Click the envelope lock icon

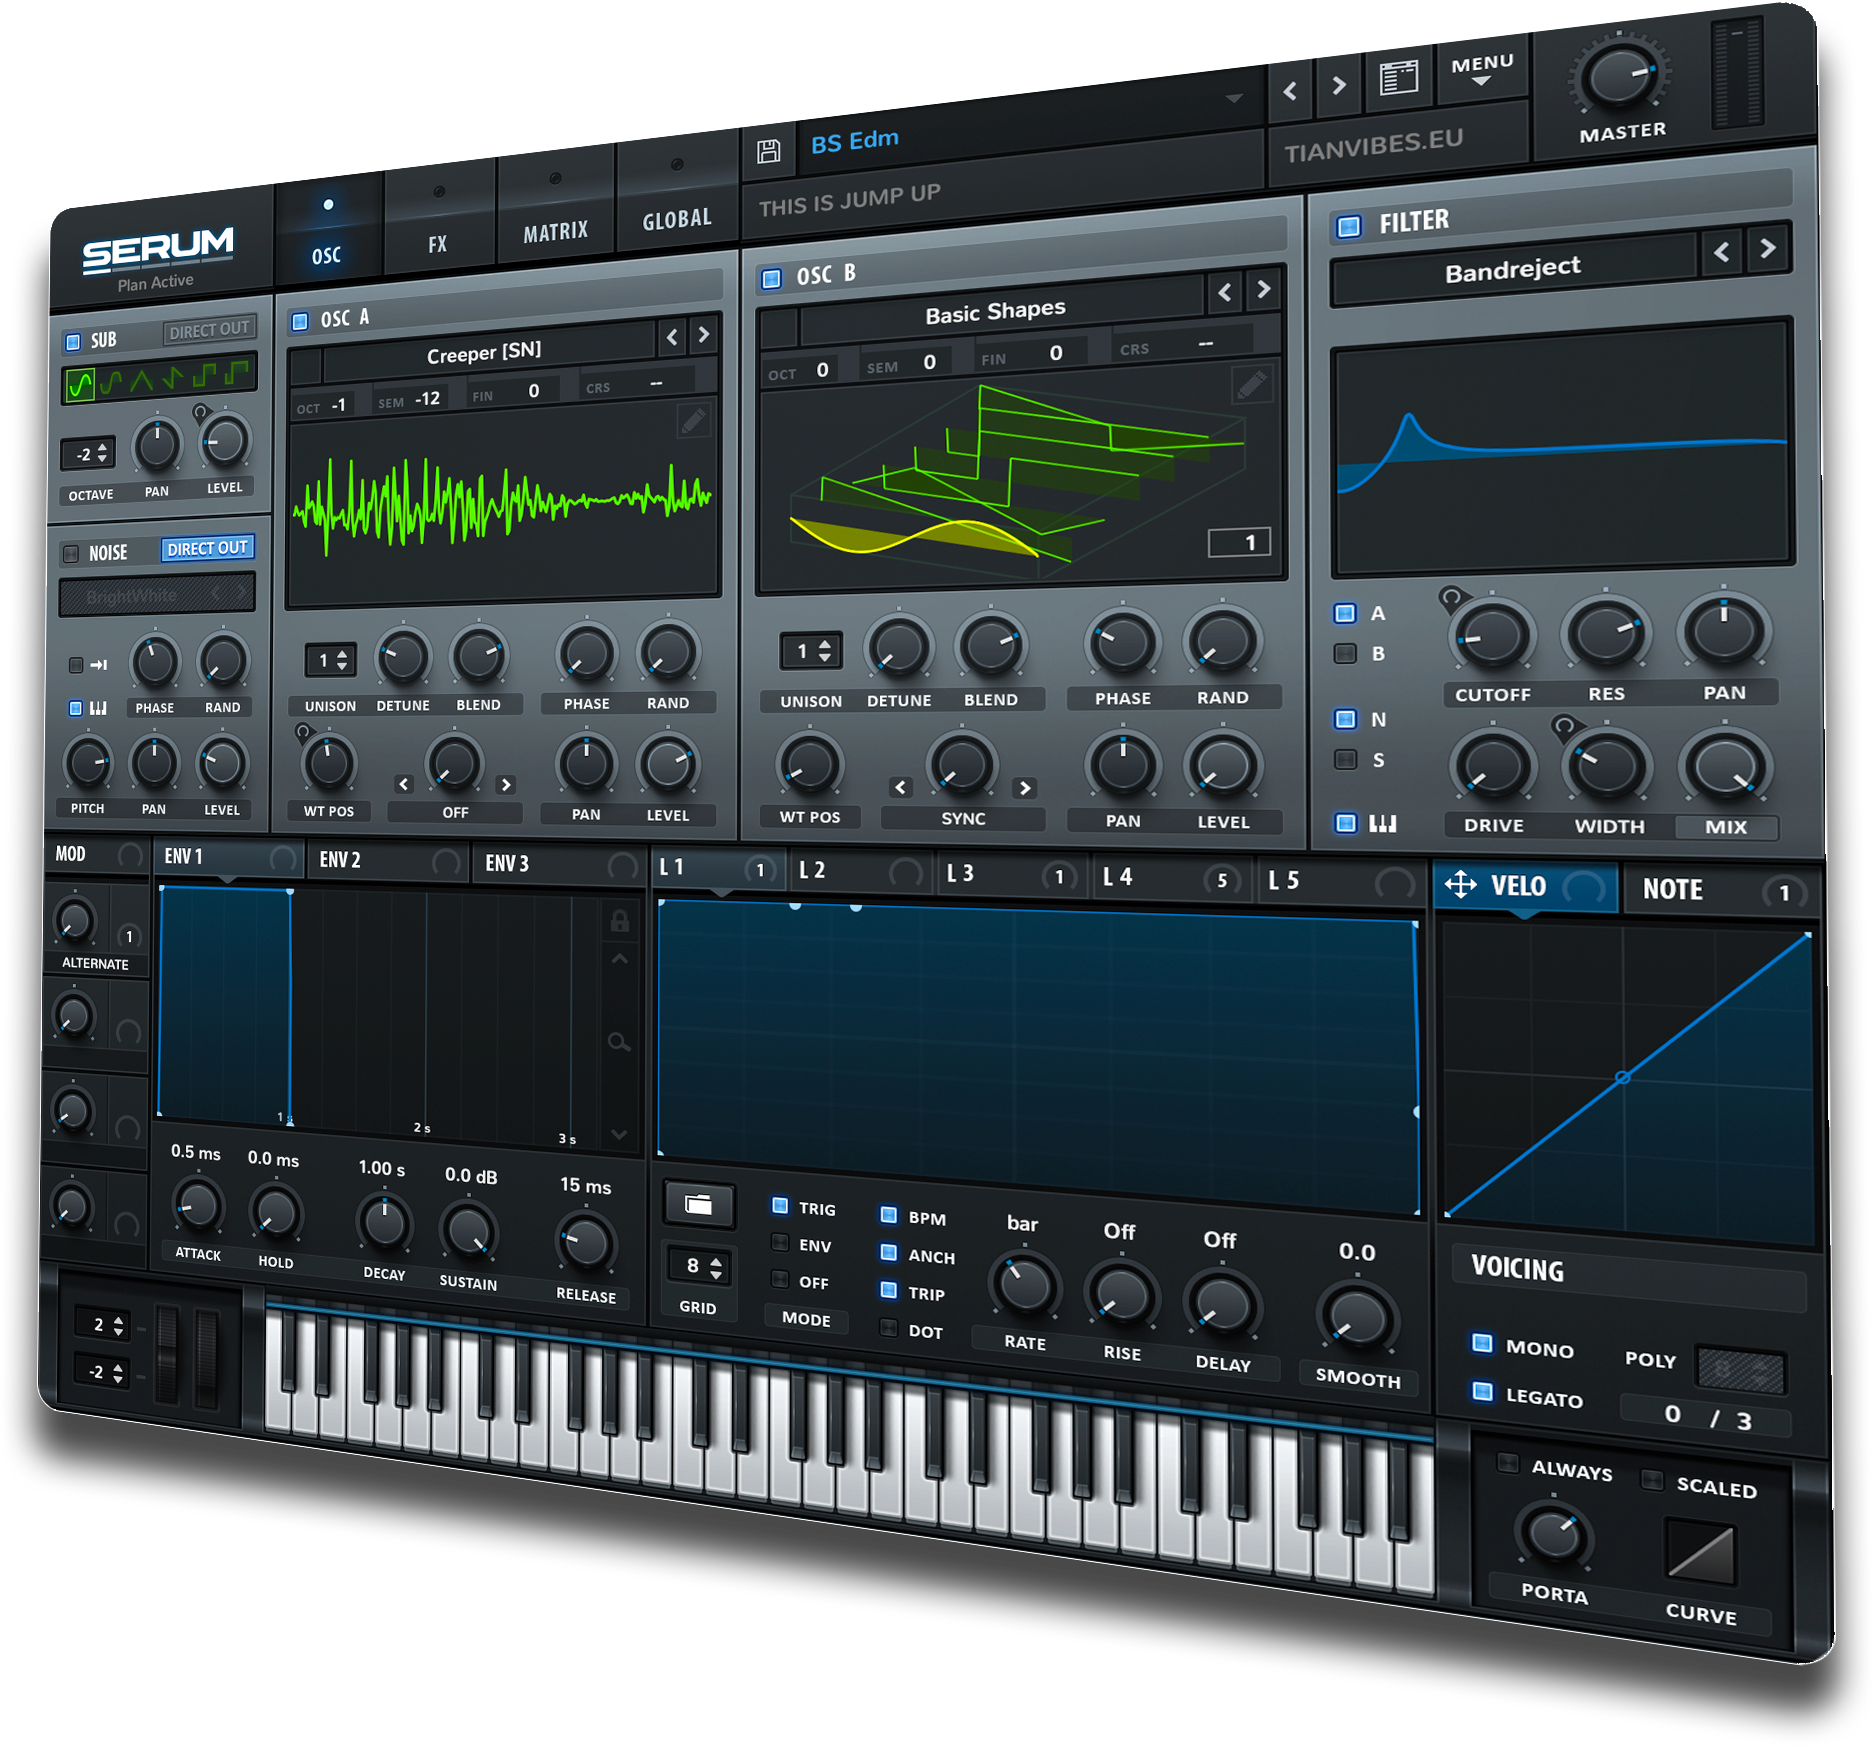(620, 921)
